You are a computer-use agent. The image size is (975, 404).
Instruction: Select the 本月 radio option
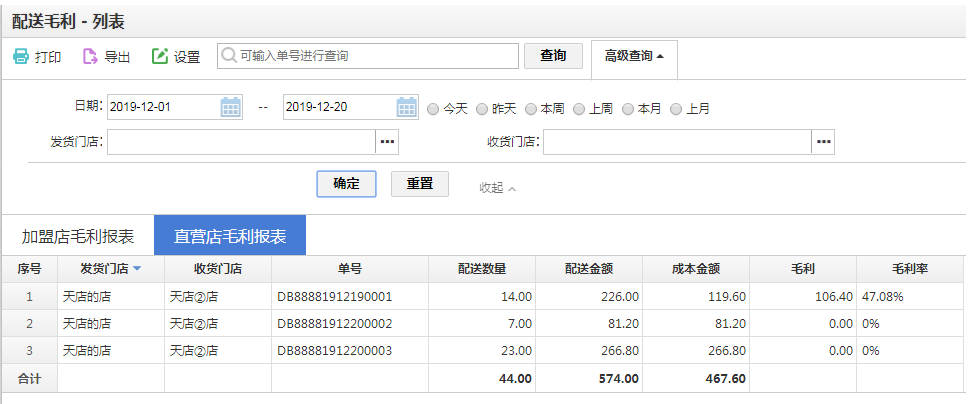(628, 109)
